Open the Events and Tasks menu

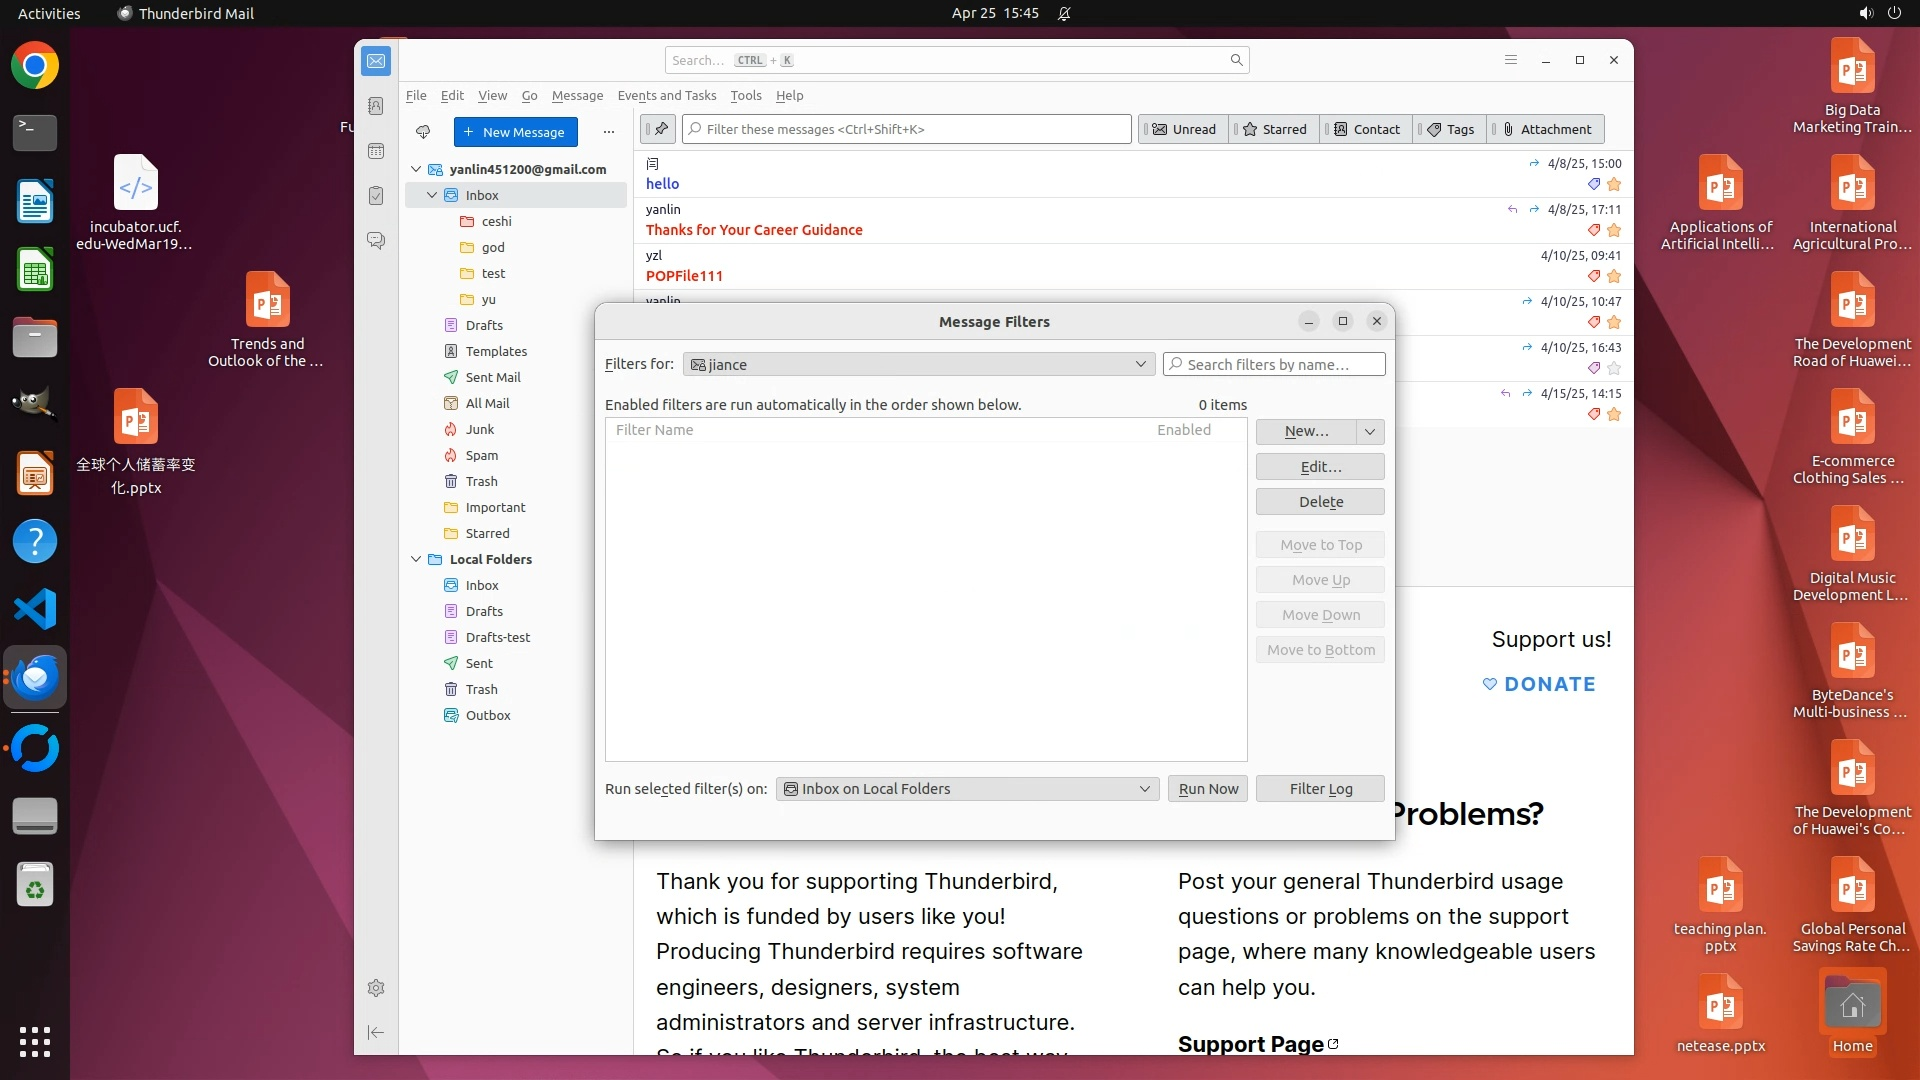pos(666,95)
